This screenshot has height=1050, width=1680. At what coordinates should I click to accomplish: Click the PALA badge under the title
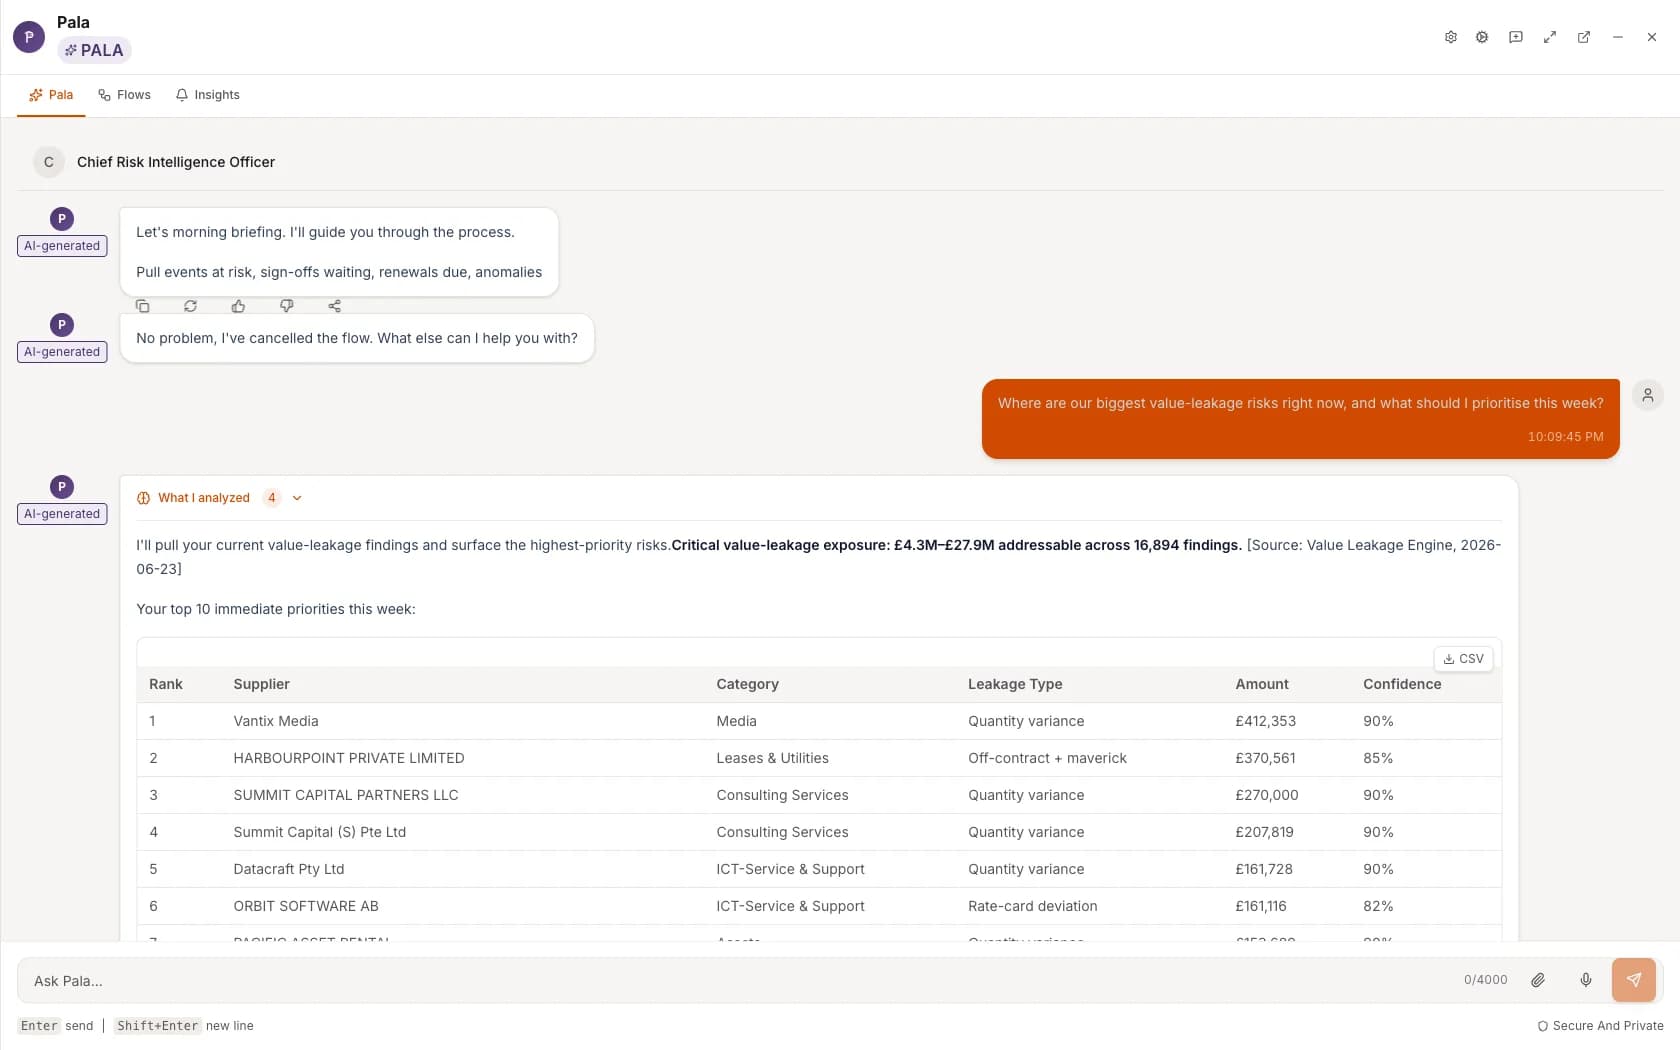click(x=94, y=50)
